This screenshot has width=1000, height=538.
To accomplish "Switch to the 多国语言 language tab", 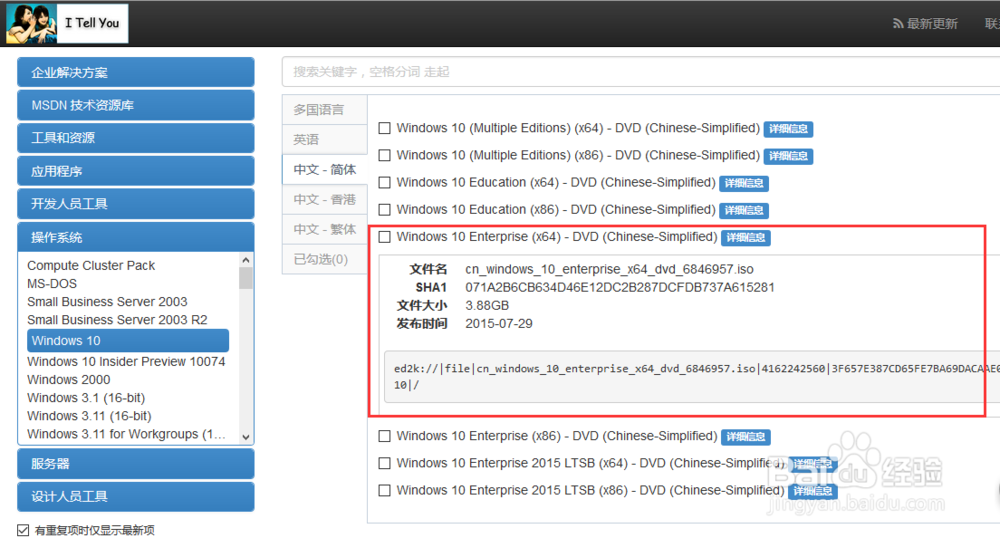I will click(325, 110).
